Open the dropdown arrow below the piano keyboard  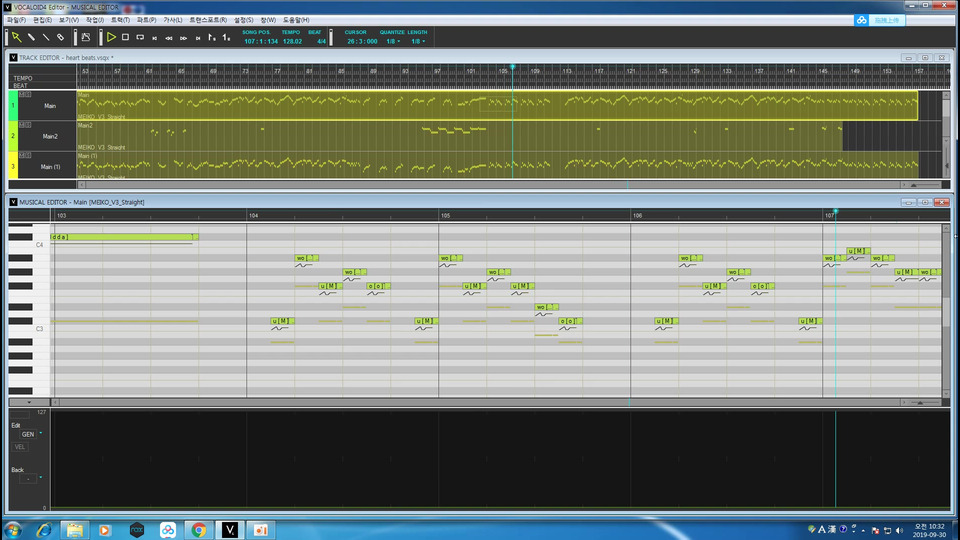(29, 402)
